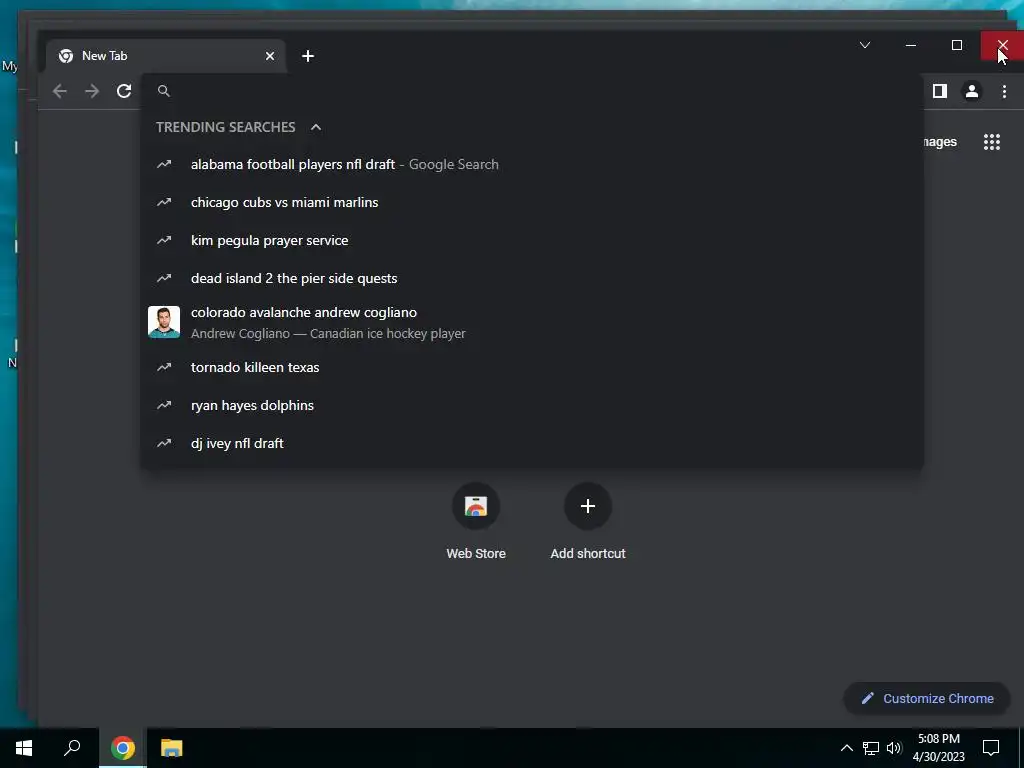Select chicago cubs vs miami marlins suggestion
Image resolution: width=1024 pixels, height=768 pixels.
[532, 202]
